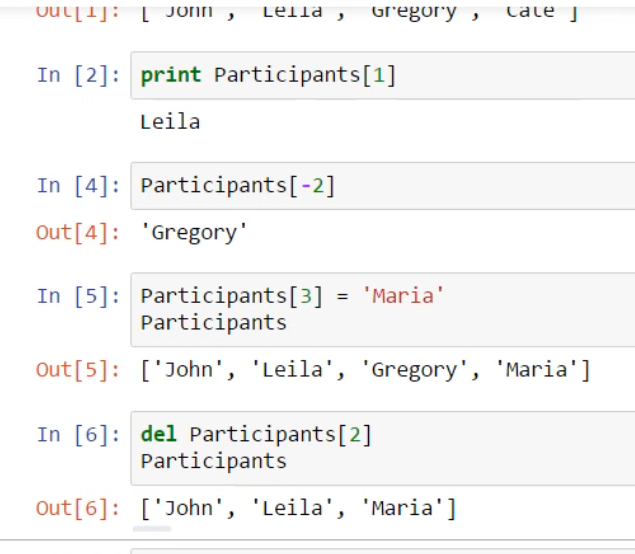Click the In [5] prompt label

[x=78, y=296]
